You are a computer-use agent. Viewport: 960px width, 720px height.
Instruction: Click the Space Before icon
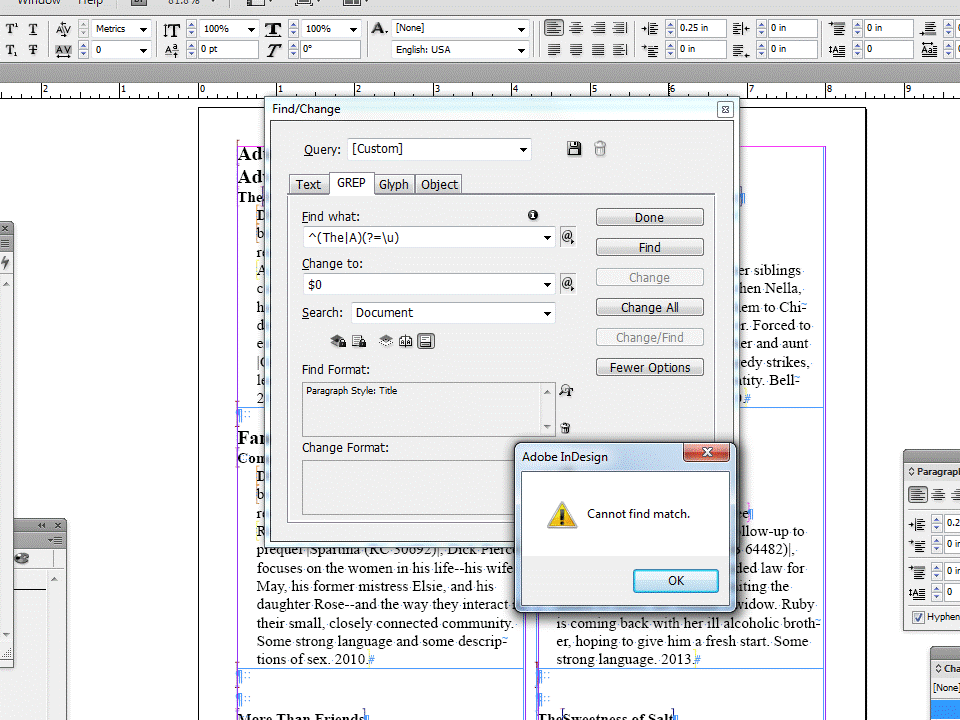pos(836,29)
